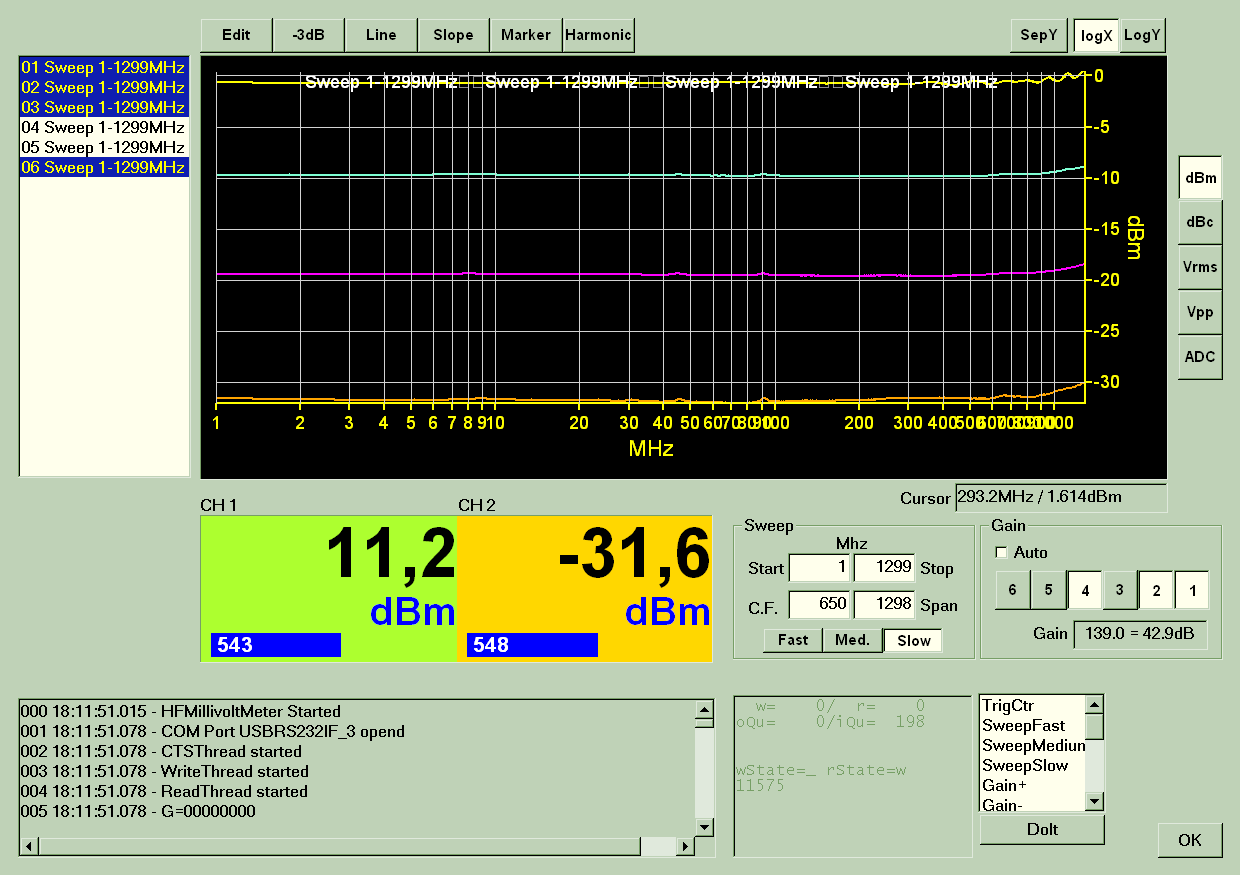
Task: Click the CH 1 ADC value bar 543
Action: (x=276, y=645)
